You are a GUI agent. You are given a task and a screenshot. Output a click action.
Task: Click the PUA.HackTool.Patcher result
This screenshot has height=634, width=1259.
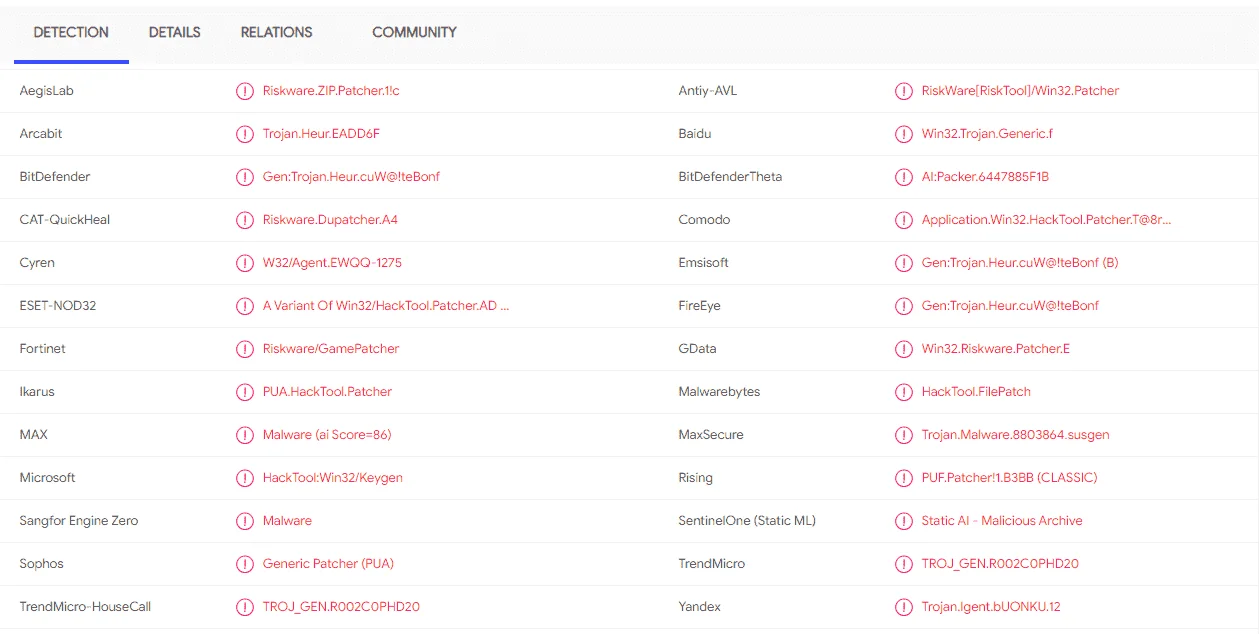327,392
